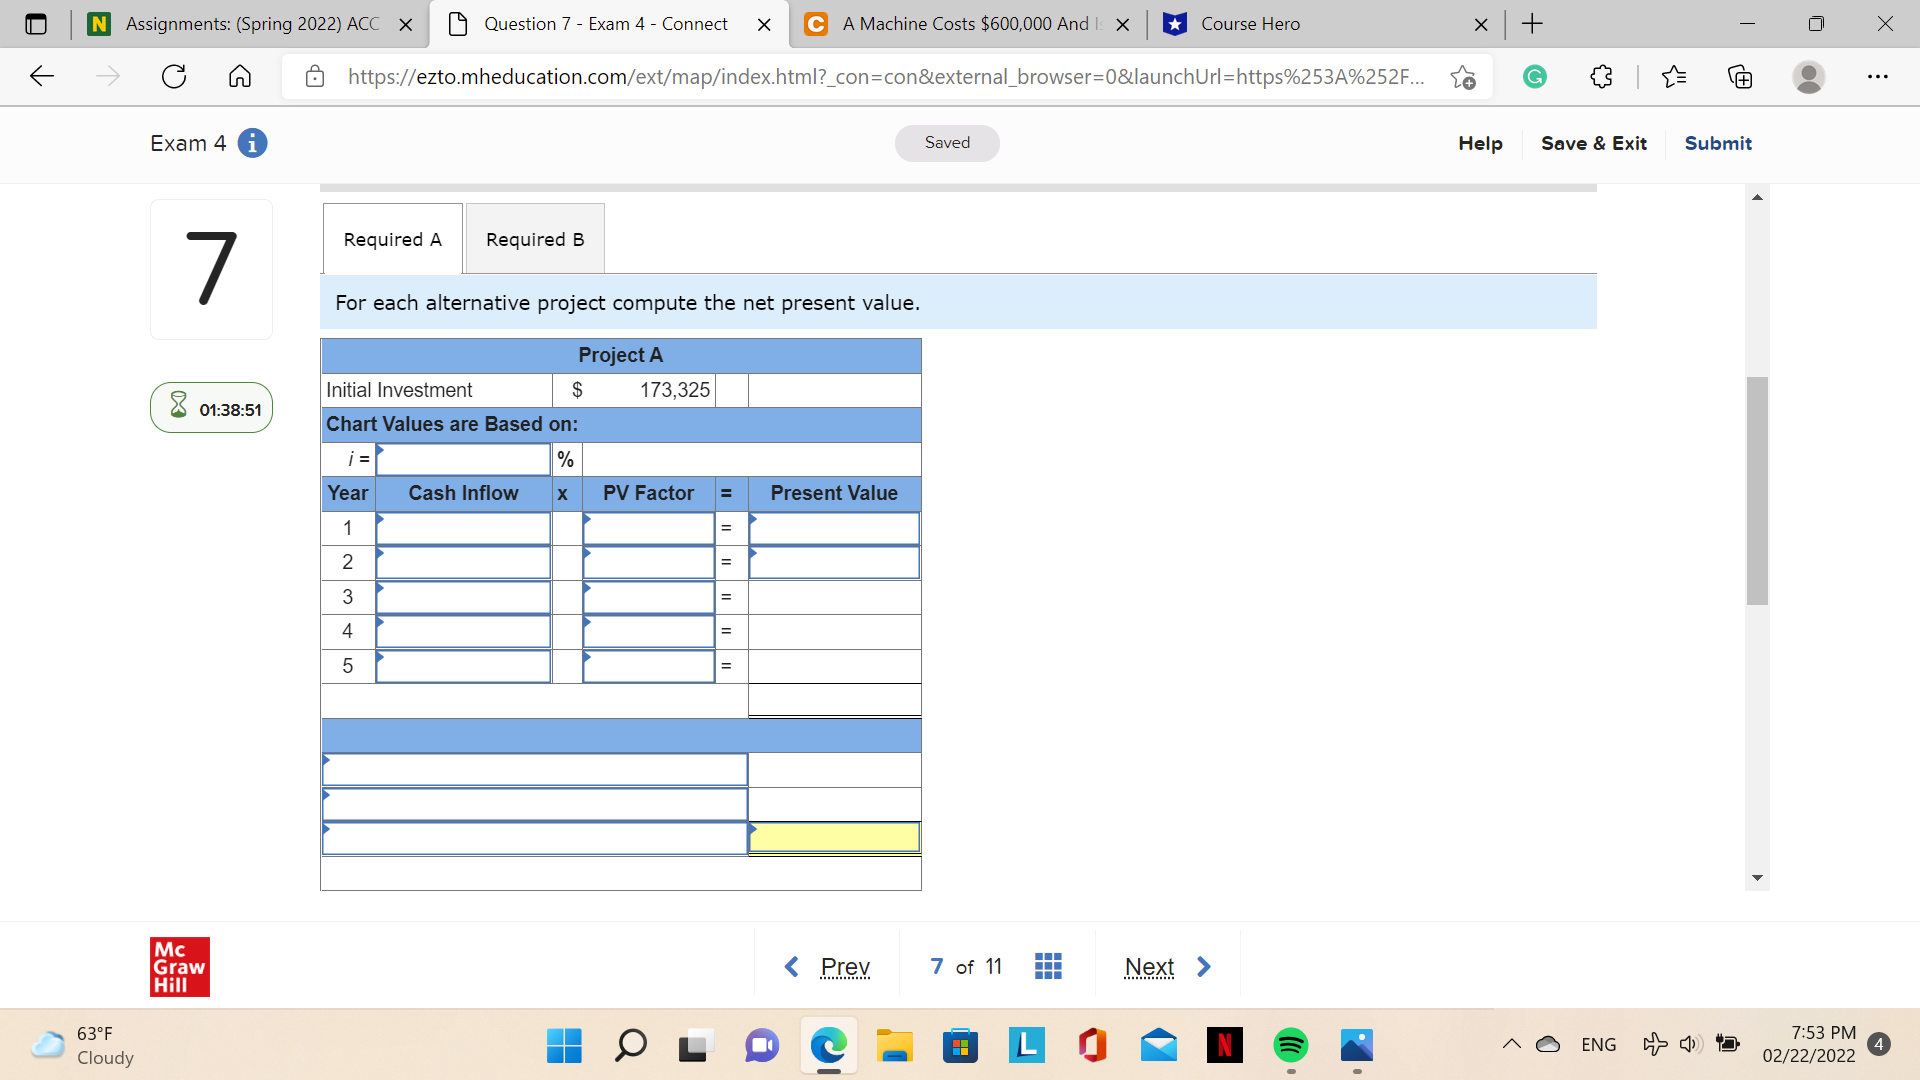Open the question navigator grid icon
Viewport: 1920px width, 1080px height.
1047,966
